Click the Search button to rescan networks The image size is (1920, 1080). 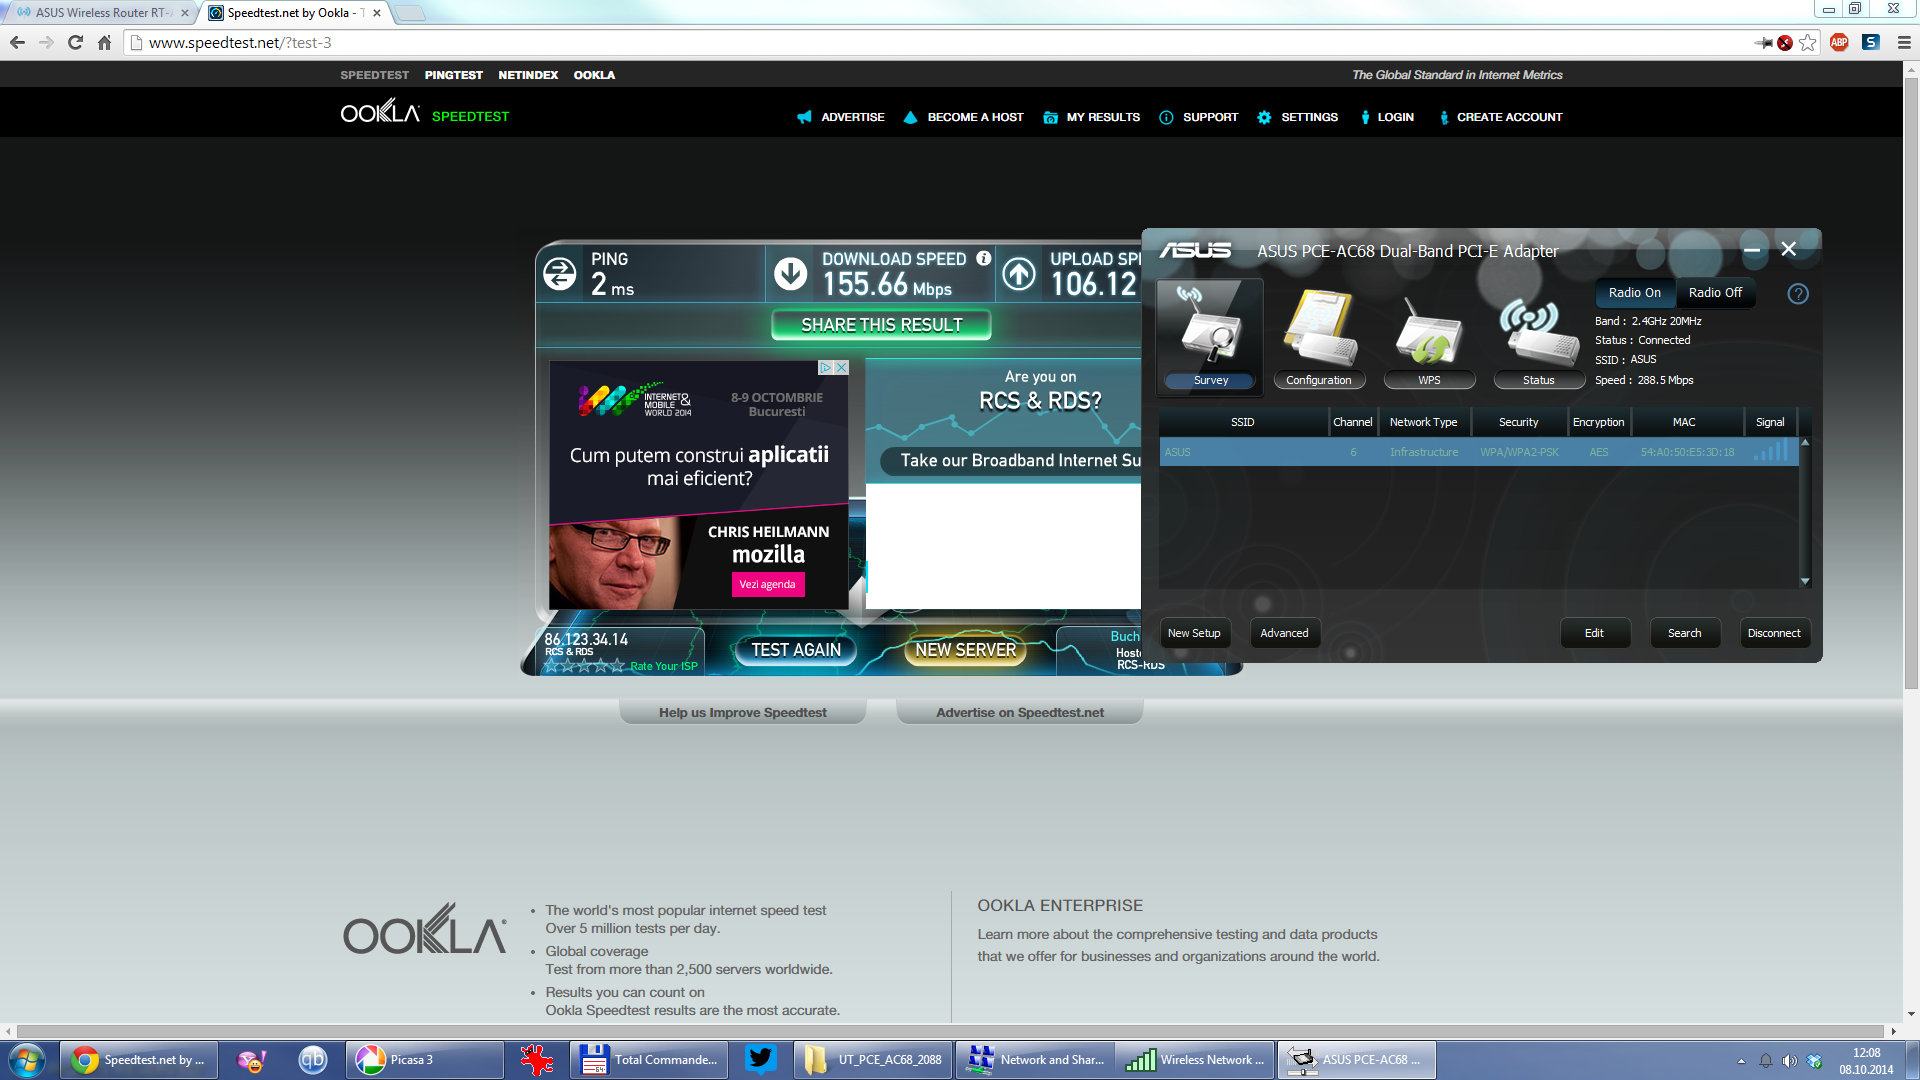1684,633
